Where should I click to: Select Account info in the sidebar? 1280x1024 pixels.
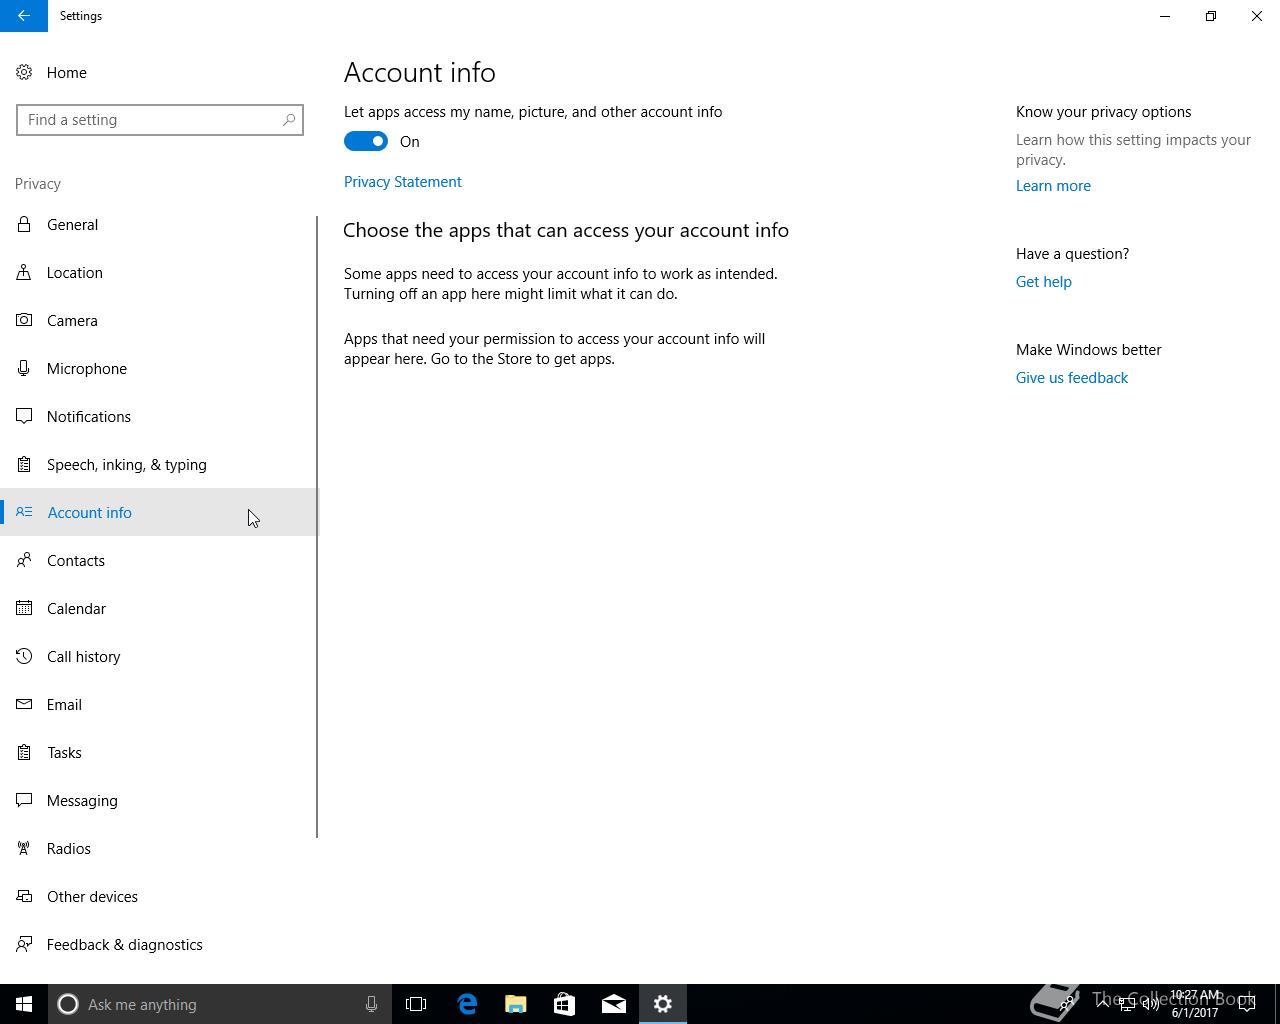(160, 513)
